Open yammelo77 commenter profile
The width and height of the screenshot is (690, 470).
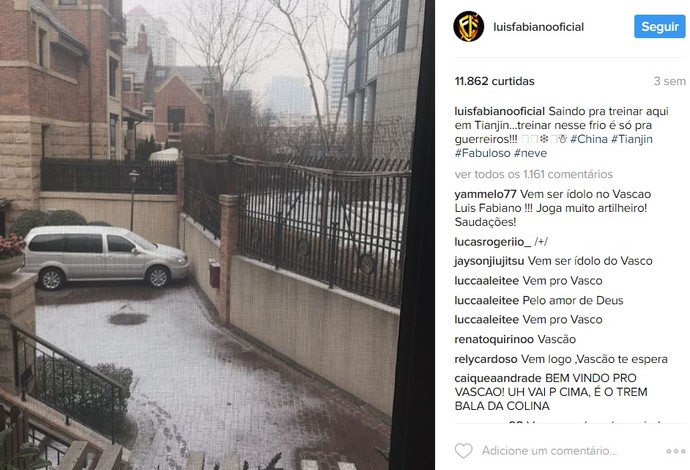pyautogui.click(x=485, y=194)
